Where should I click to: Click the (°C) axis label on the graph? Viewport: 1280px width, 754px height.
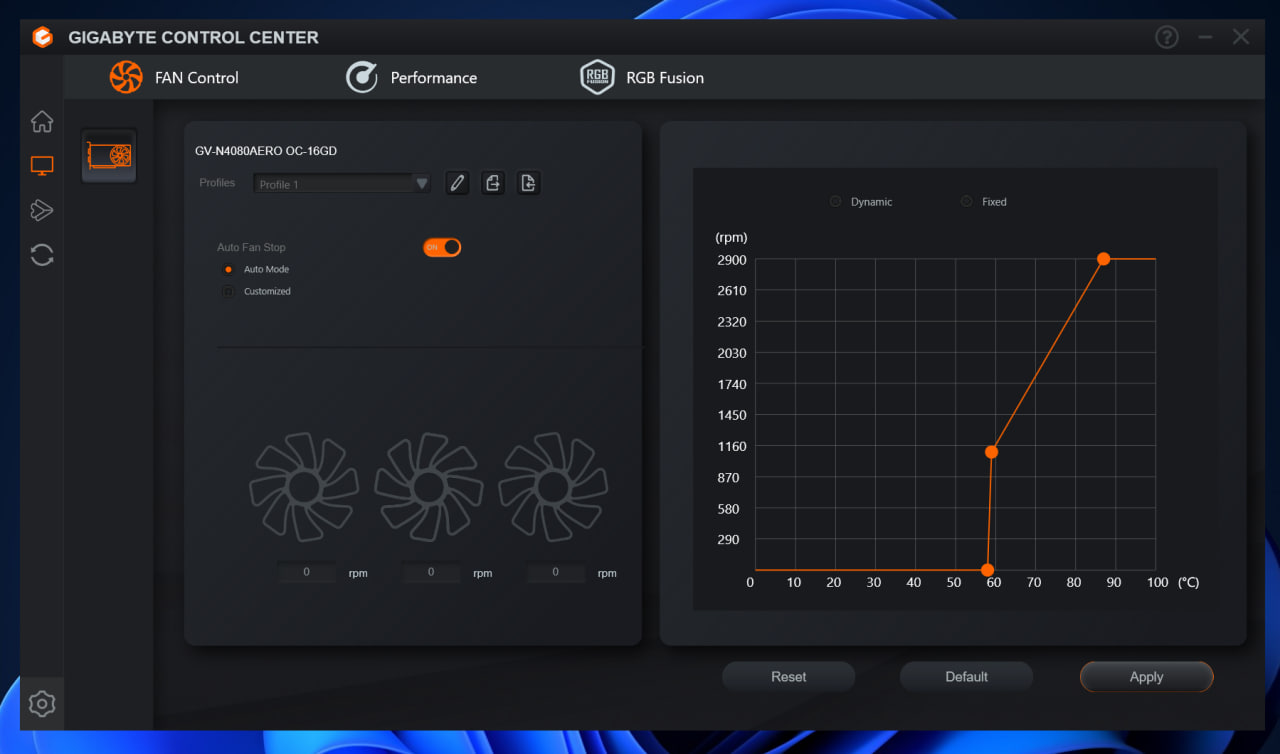pyautogui.click(x=1188, y=583)
